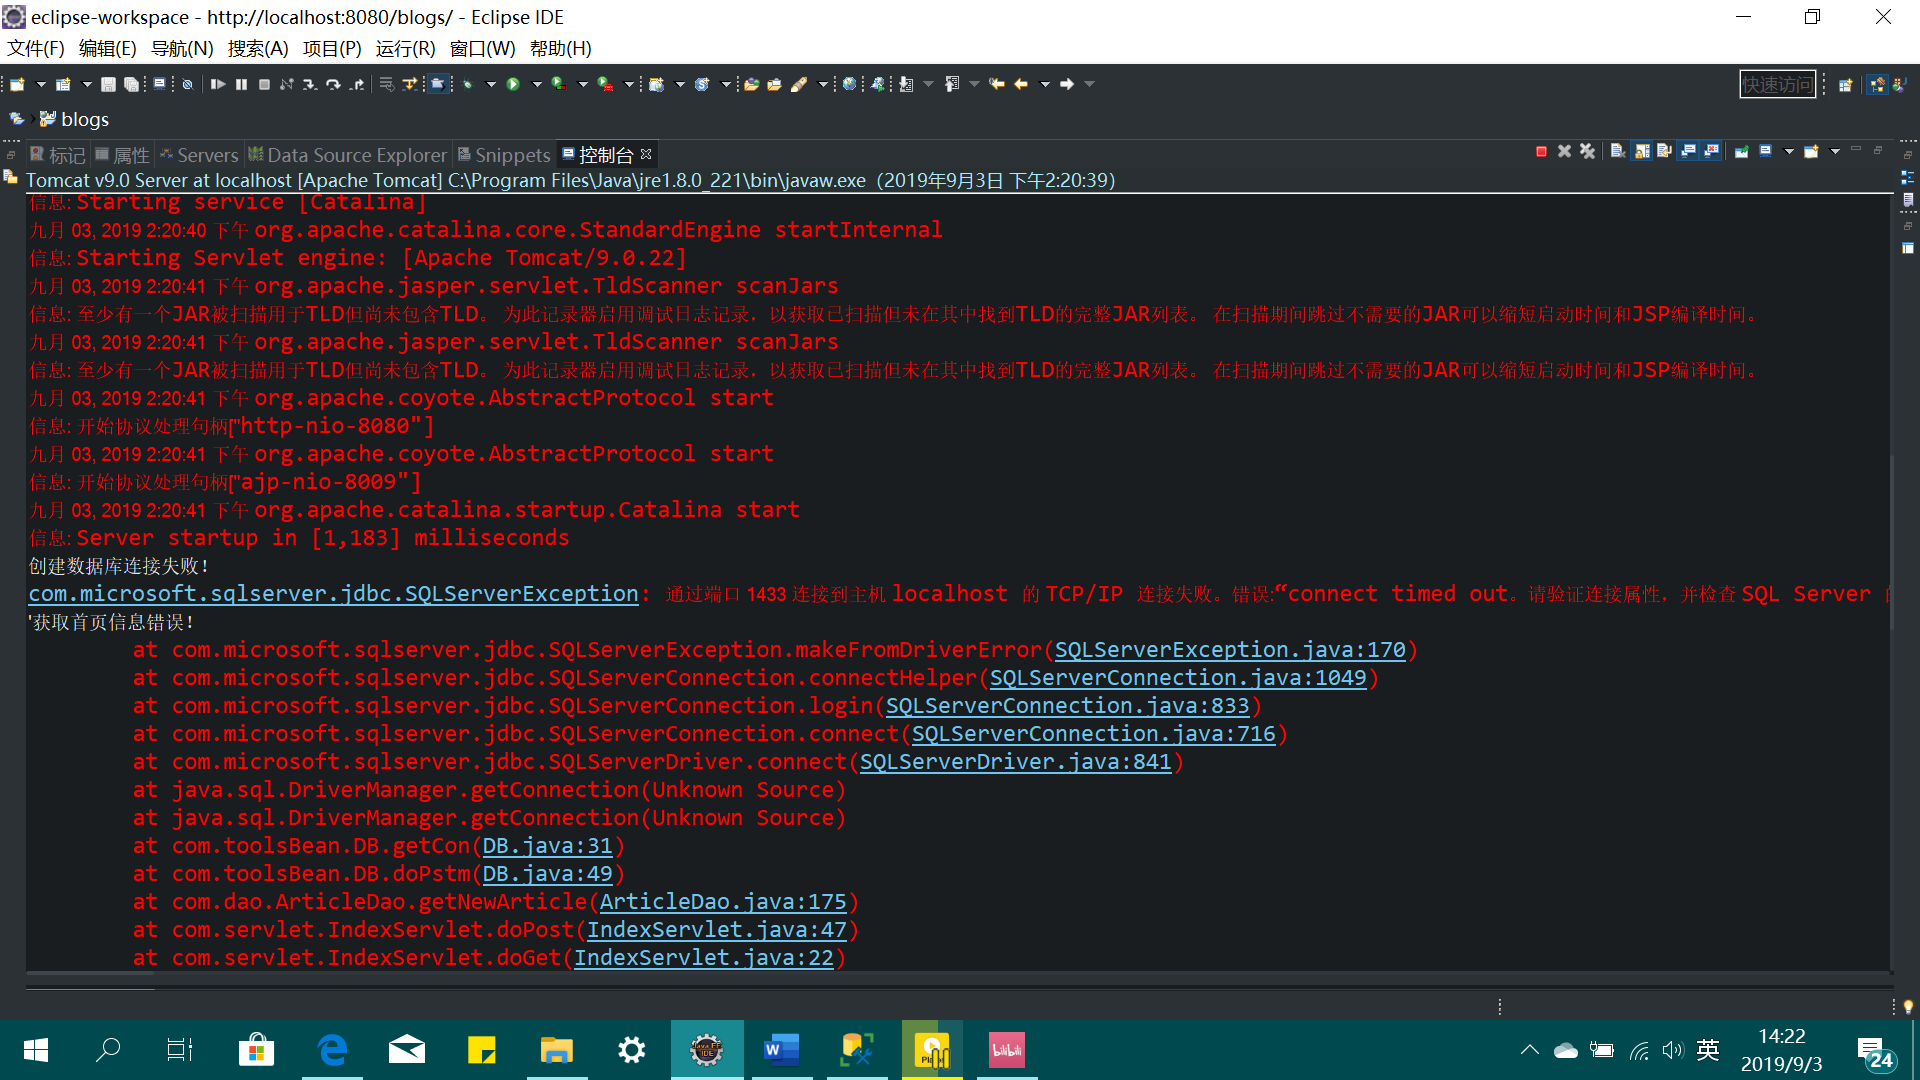
Task: Toggle show console when standard out changes
Action: coord(1688,152)
